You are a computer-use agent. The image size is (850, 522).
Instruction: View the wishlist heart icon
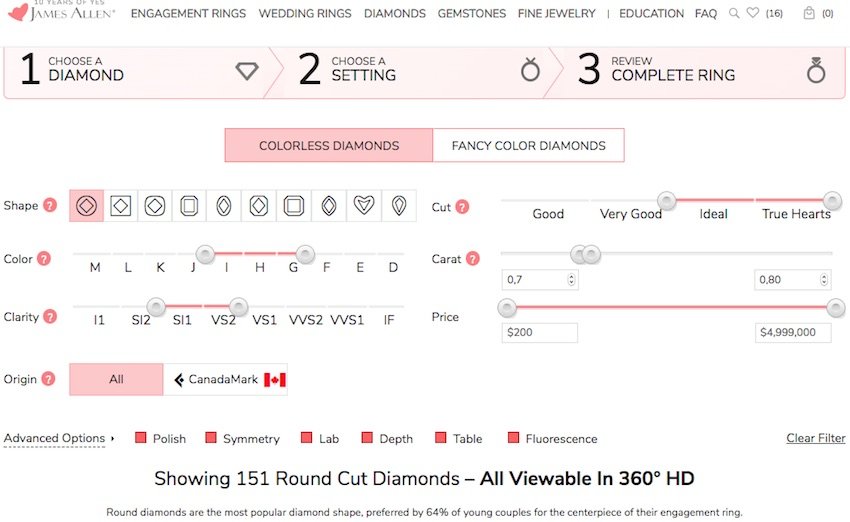tap(753, 12)
